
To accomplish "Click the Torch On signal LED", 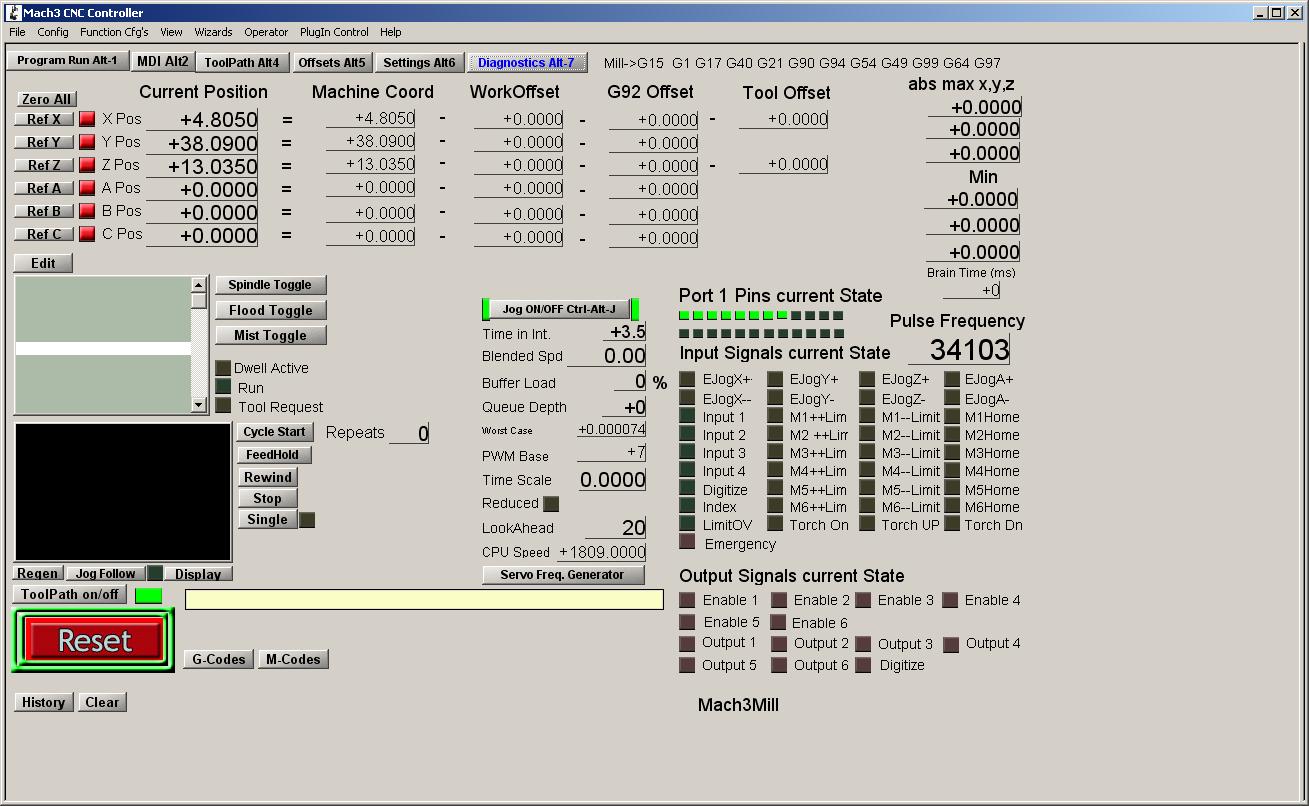I will (775, 524).
